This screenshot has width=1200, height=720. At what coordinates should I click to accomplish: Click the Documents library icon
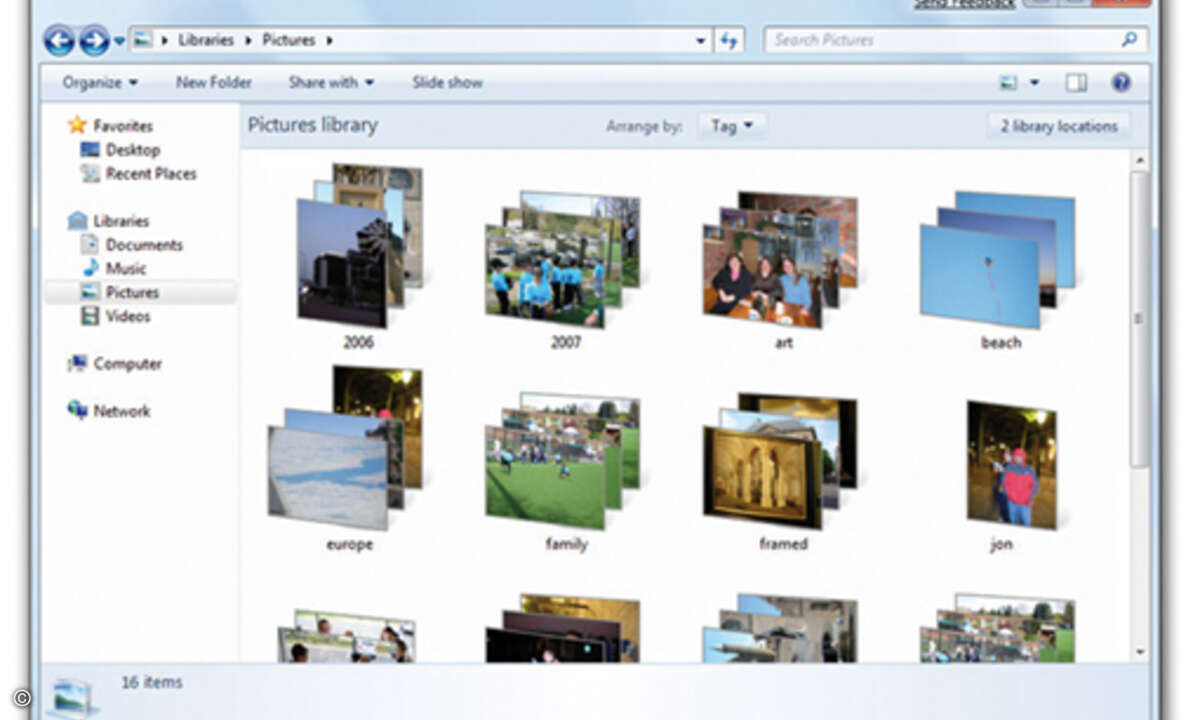90,245
